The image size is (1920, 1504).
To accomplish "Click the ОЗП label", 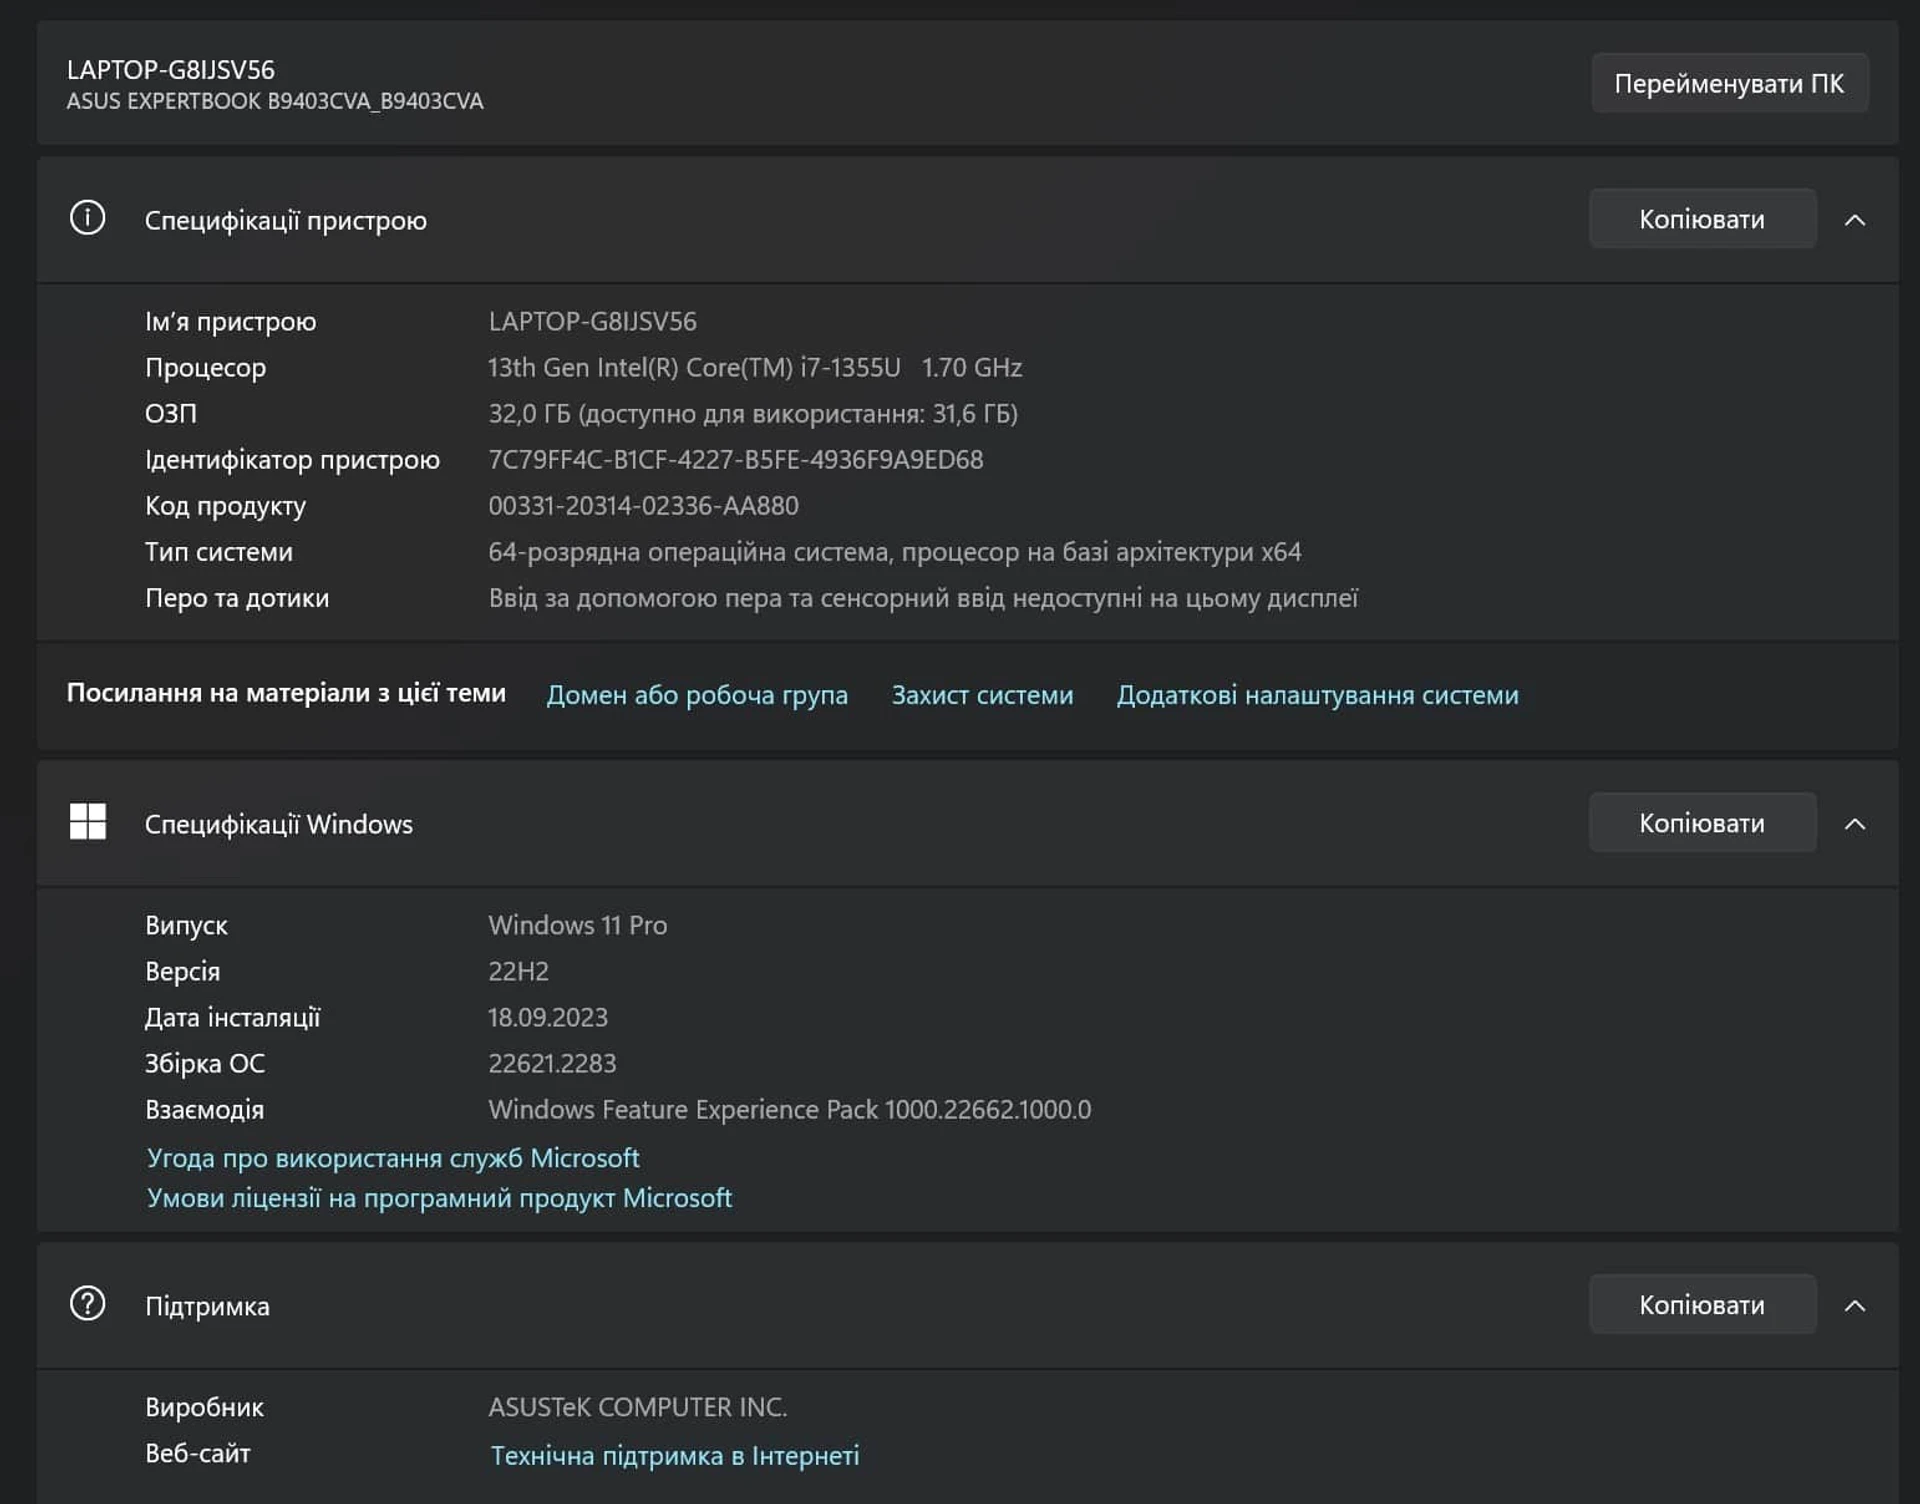I will (171, 414).
